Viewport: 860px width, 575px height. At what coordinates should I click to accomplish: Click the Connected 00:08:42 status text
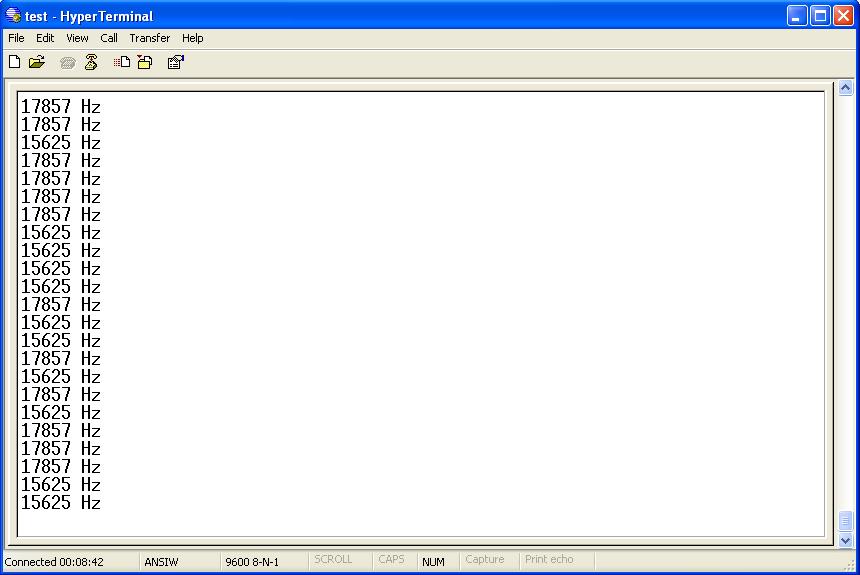click(x=54, y=562)
